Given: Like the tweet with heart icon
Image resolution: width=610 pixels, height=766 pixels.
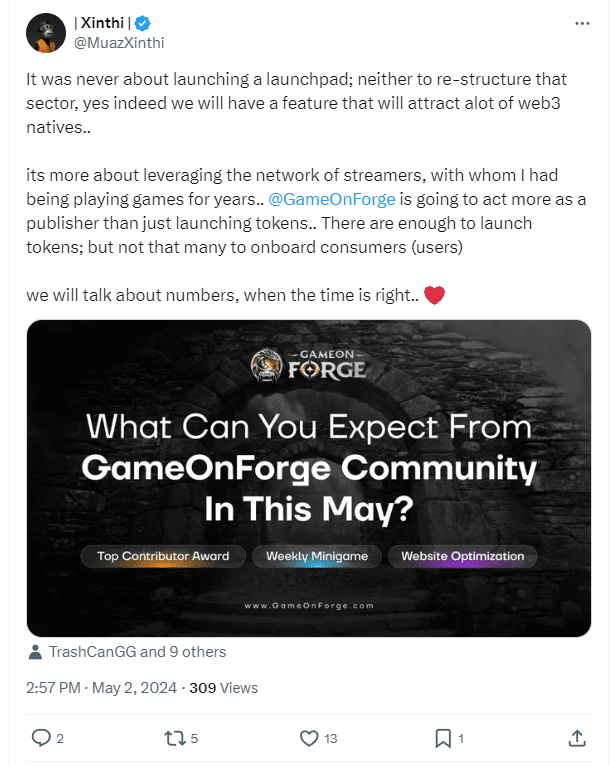Looking at the screenshot, I should pos(309,738).
